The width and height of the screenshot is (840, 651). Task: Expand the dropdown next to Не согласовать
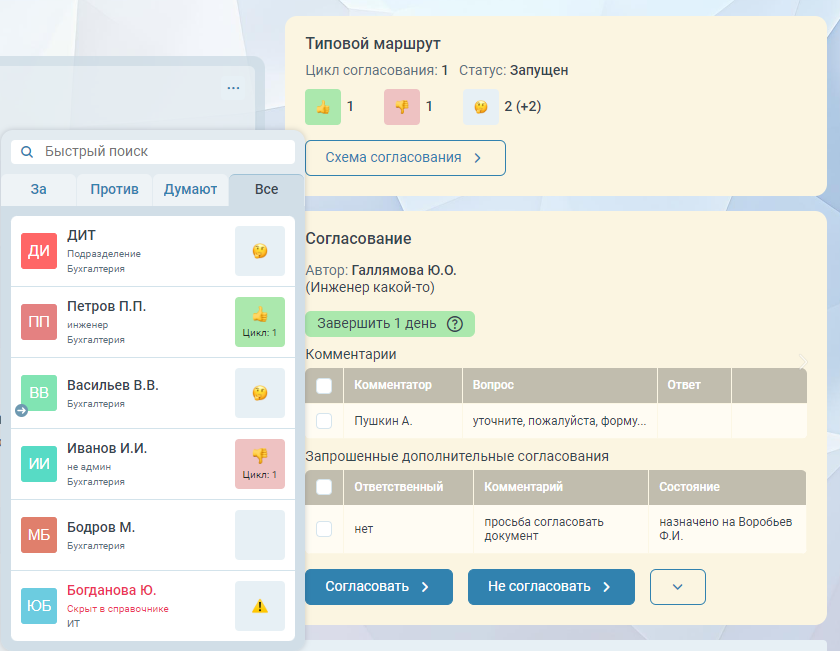[678, 587]
